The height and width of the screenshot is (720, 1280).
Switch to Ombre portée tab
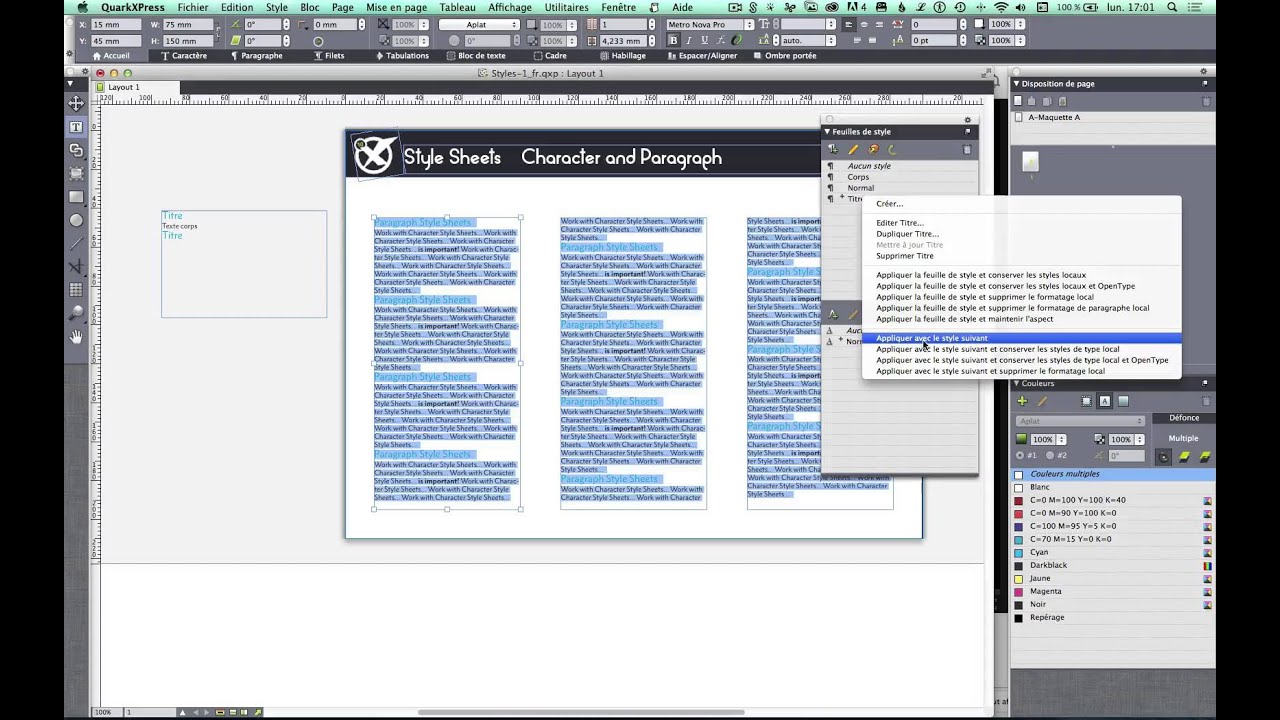(x=785, y=56)
